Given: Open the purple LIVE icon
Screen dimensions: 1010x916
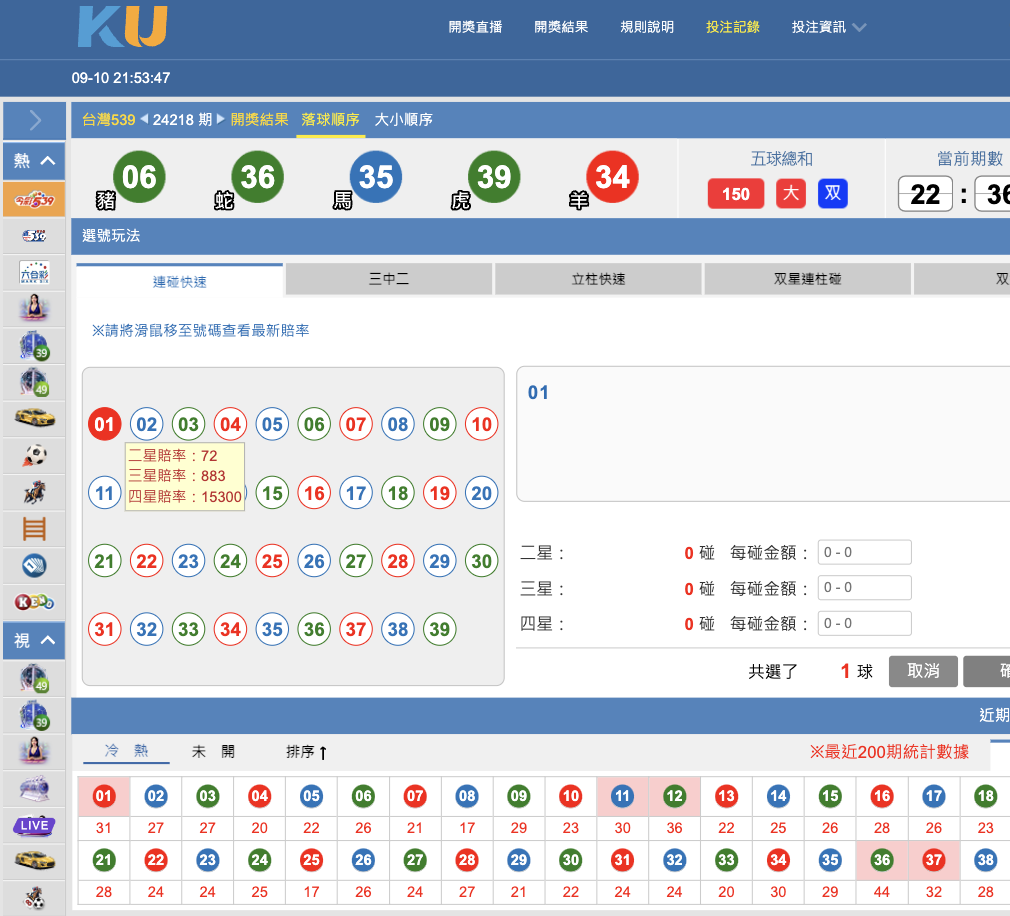Looking at the screenshot, I should [x=34, y=825].
